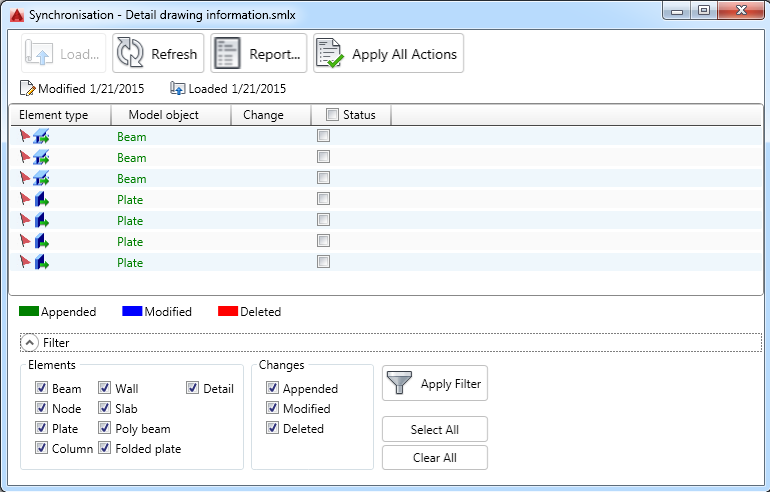770x492 pixels.
Task: Uncheck the Poly beam filter
Action: pos(104,428)
